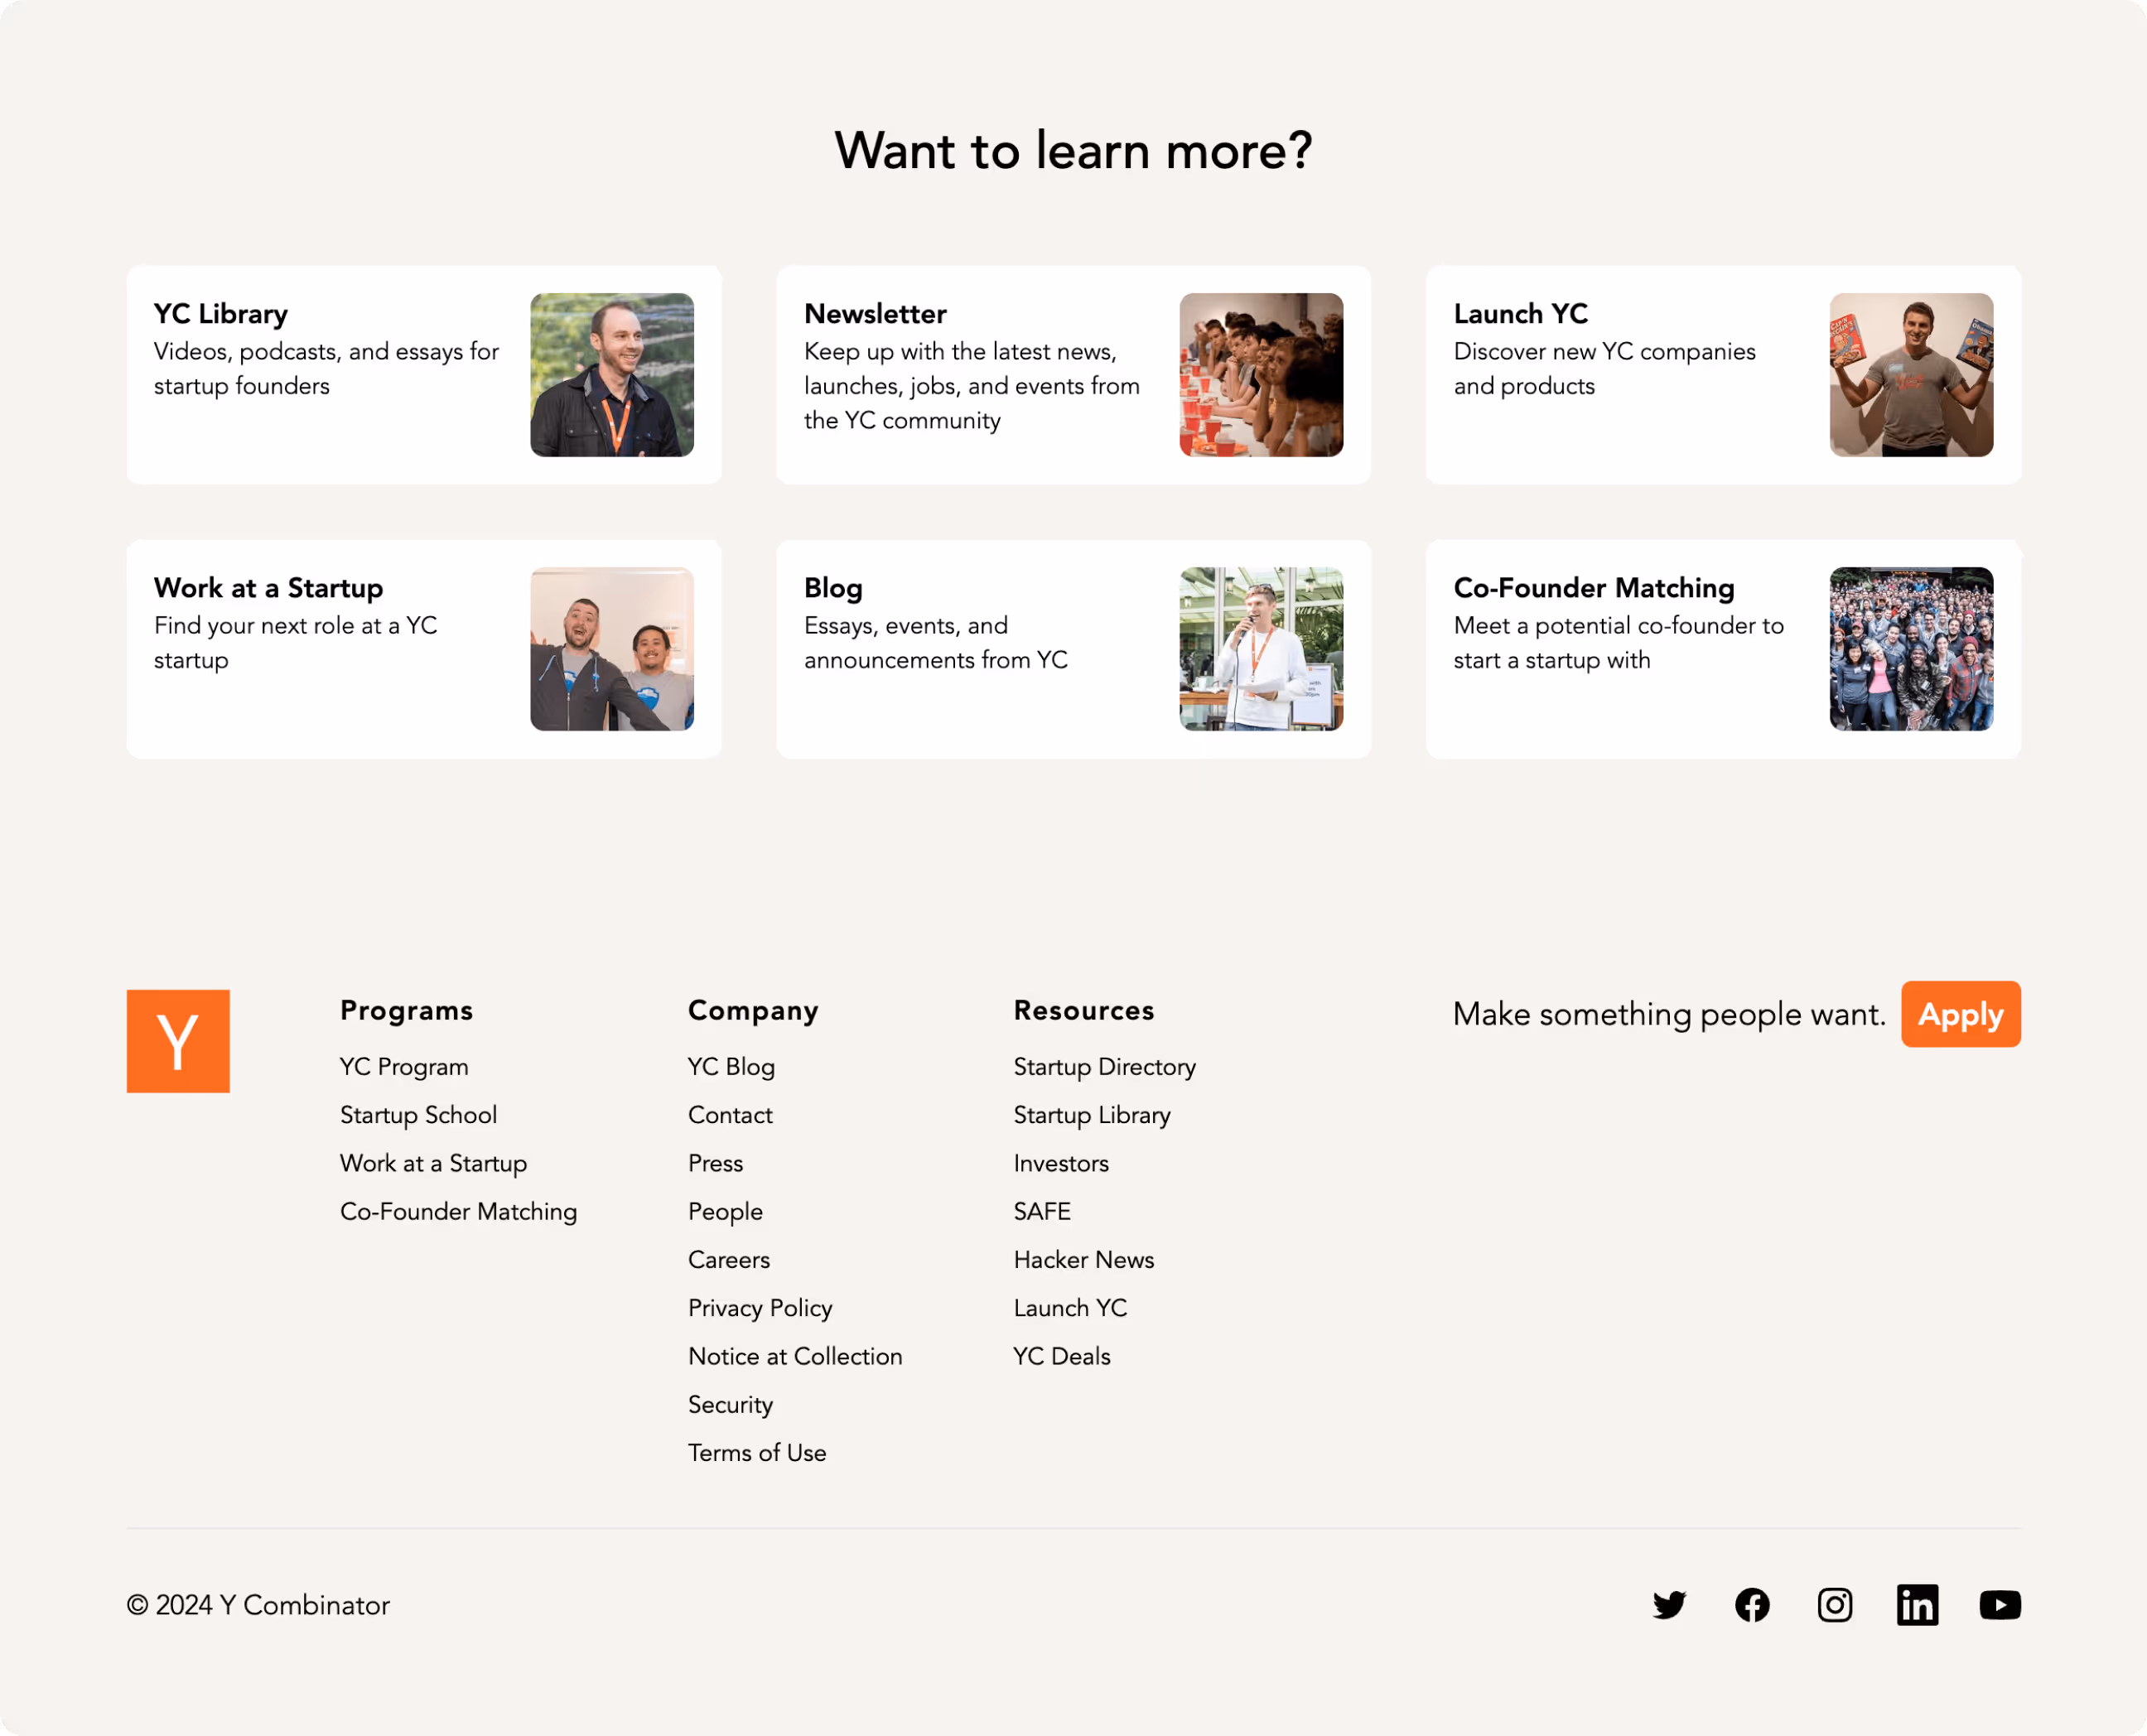Open Startup School footer link

[418, 1115]
